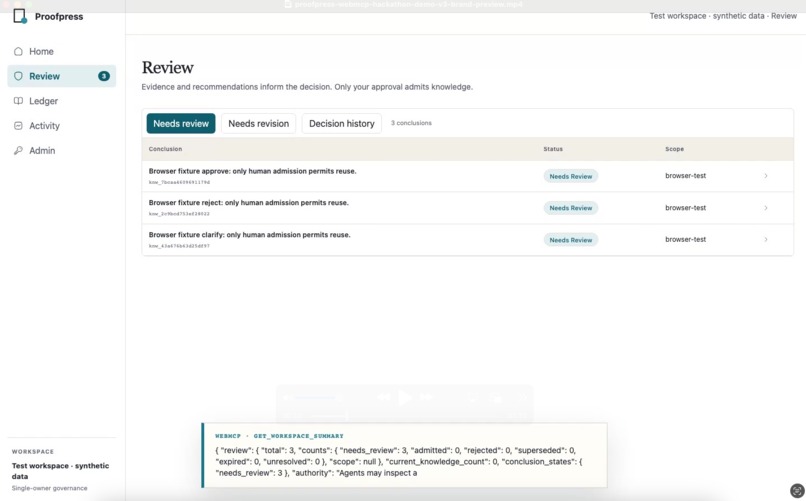
Task: Click 'Single-owner governance' text in sidebar
Action: (49, 488)
